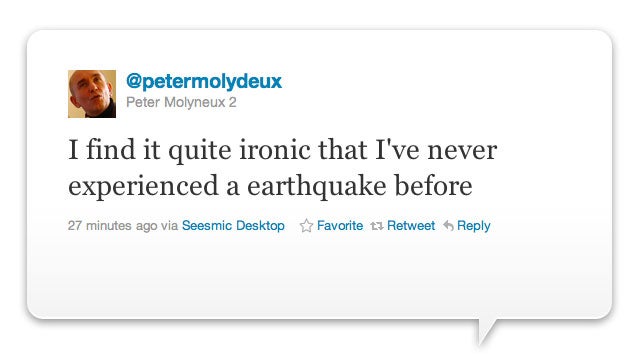Open the 27 minutes ago timestamp
The width and height of the screenshot is (640, 360).
[112, 226]
